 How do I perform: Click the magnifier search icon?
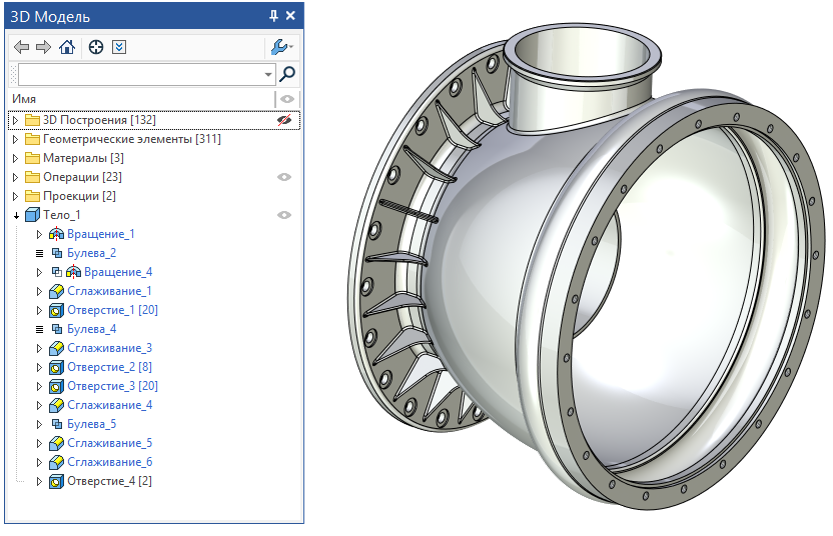pyautogui.click(x=287, y=74)
